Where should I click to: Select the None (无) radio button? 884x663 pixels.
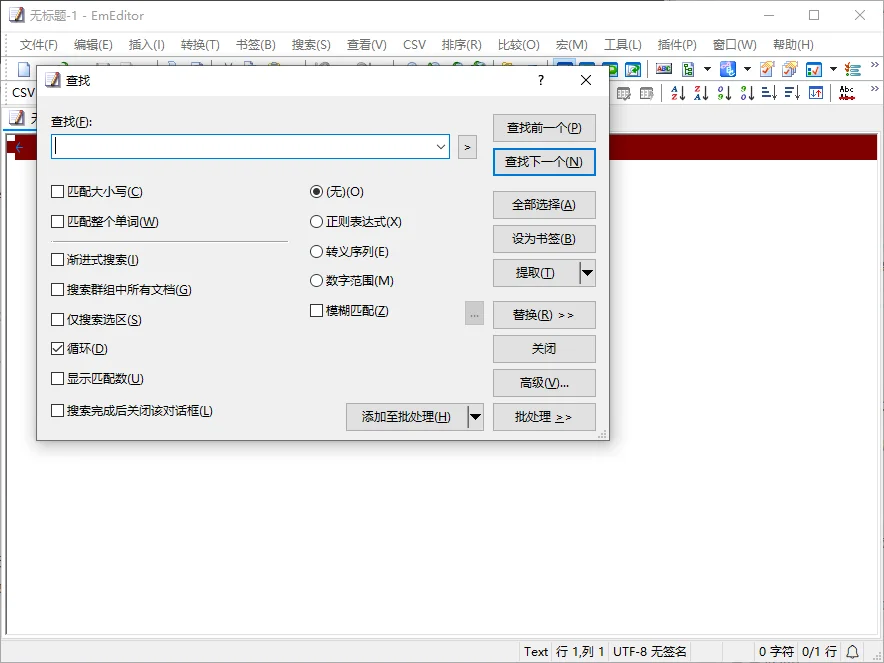316,192
